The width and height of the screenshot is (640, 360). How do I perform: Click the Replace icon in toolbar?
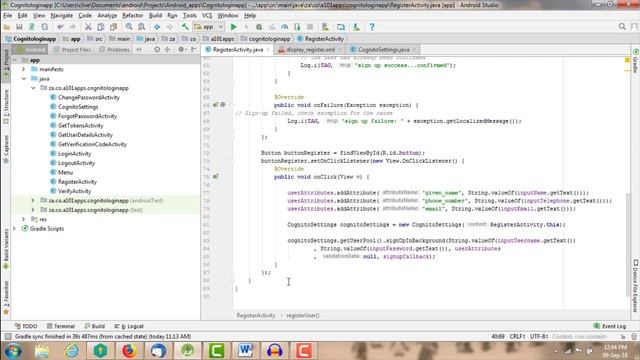141,27
